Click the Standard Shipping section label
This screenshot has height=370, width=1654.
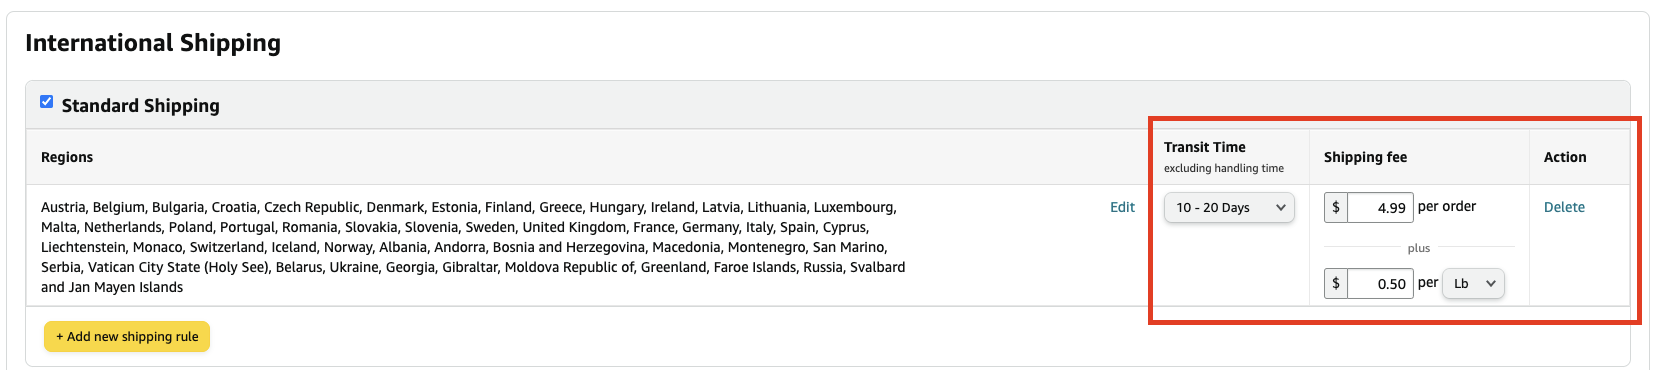pos(141,106)
